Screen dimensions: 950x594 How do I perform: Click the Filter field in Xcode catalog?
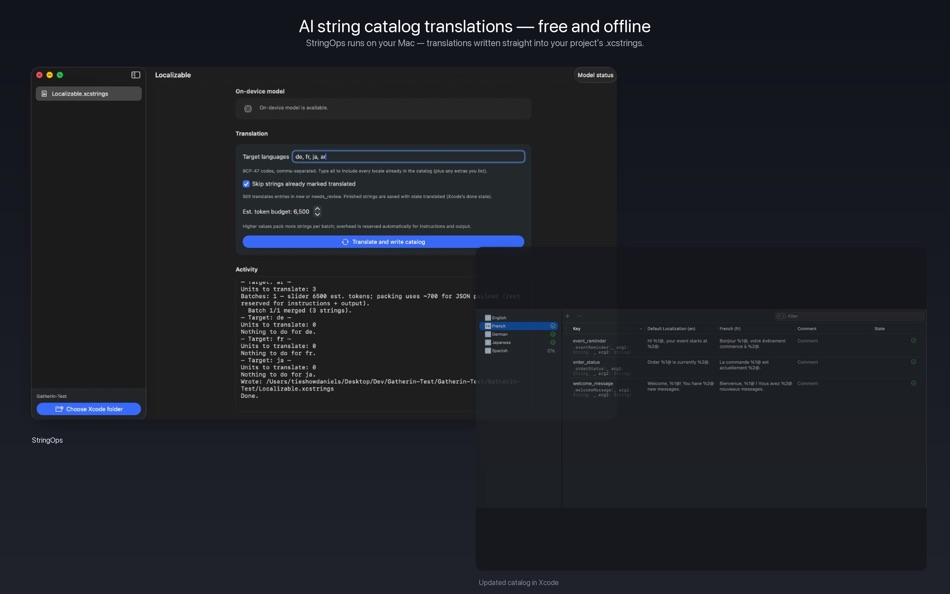(849, 316)
